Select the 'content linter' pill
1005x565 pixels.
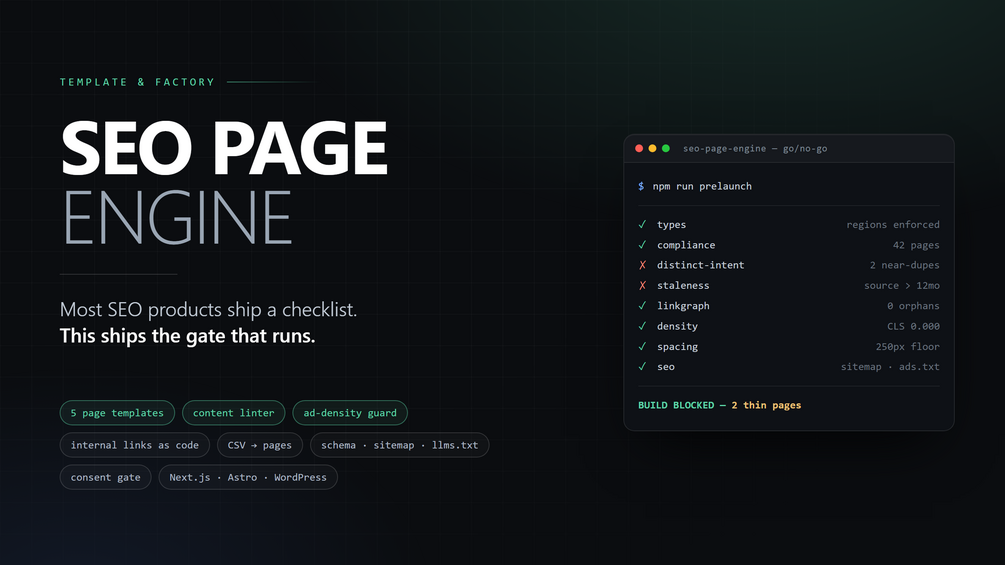(233, 413)
